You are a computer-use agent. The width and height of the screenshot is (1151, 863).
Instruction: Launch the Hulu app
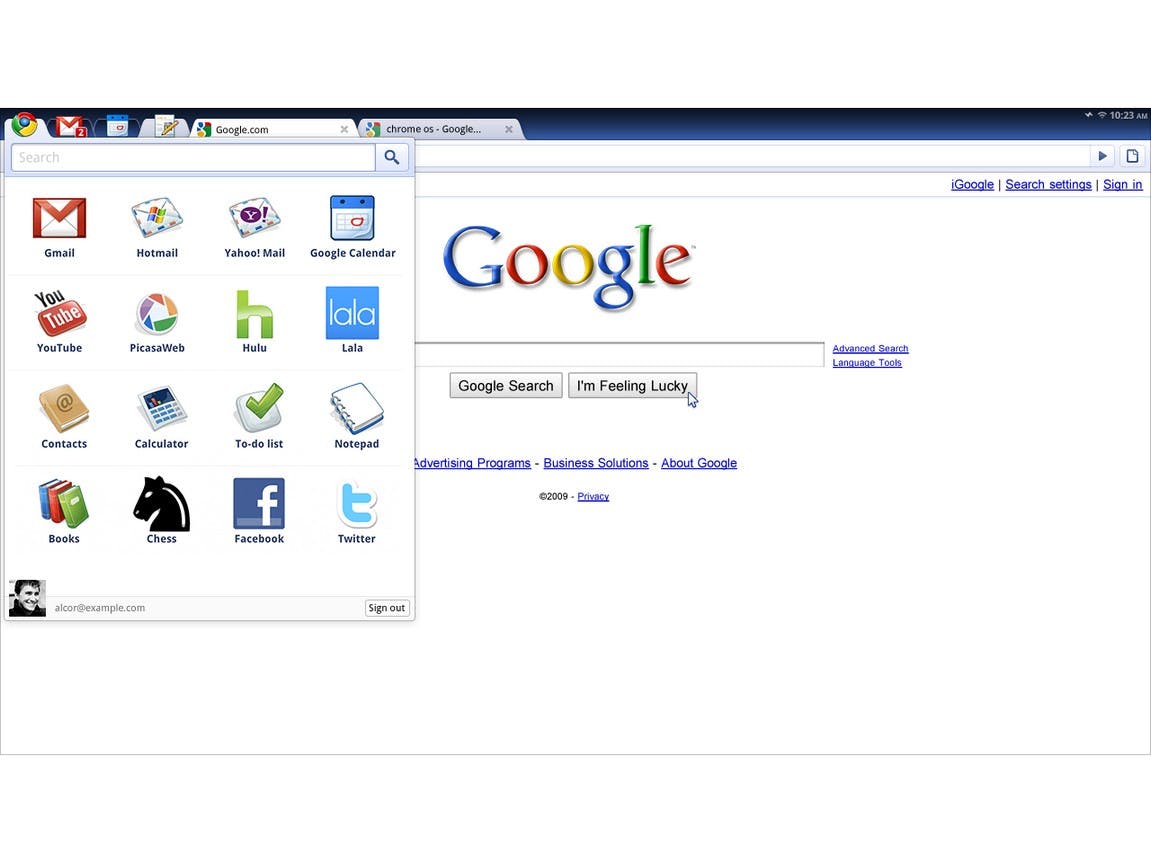click(x=255, y=314)
